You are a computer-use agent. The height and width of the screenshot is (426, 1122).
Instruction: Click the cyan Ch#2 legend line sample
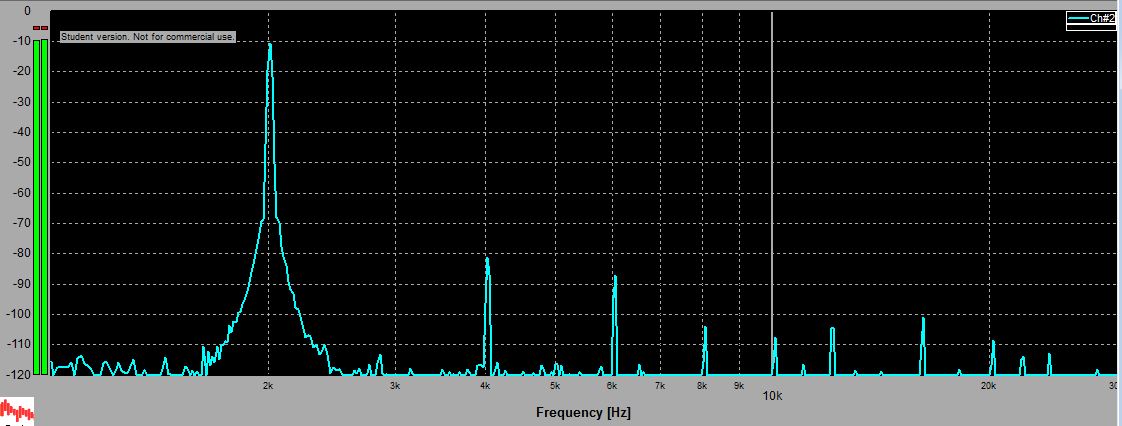coord(1078,19)
